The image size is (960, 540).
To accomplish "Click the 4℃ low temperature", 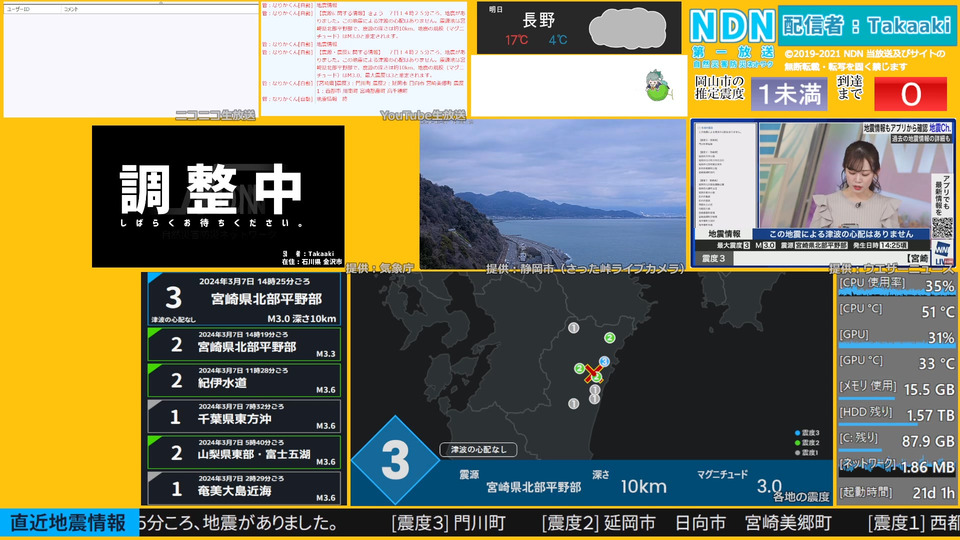I will click(558, 40).
